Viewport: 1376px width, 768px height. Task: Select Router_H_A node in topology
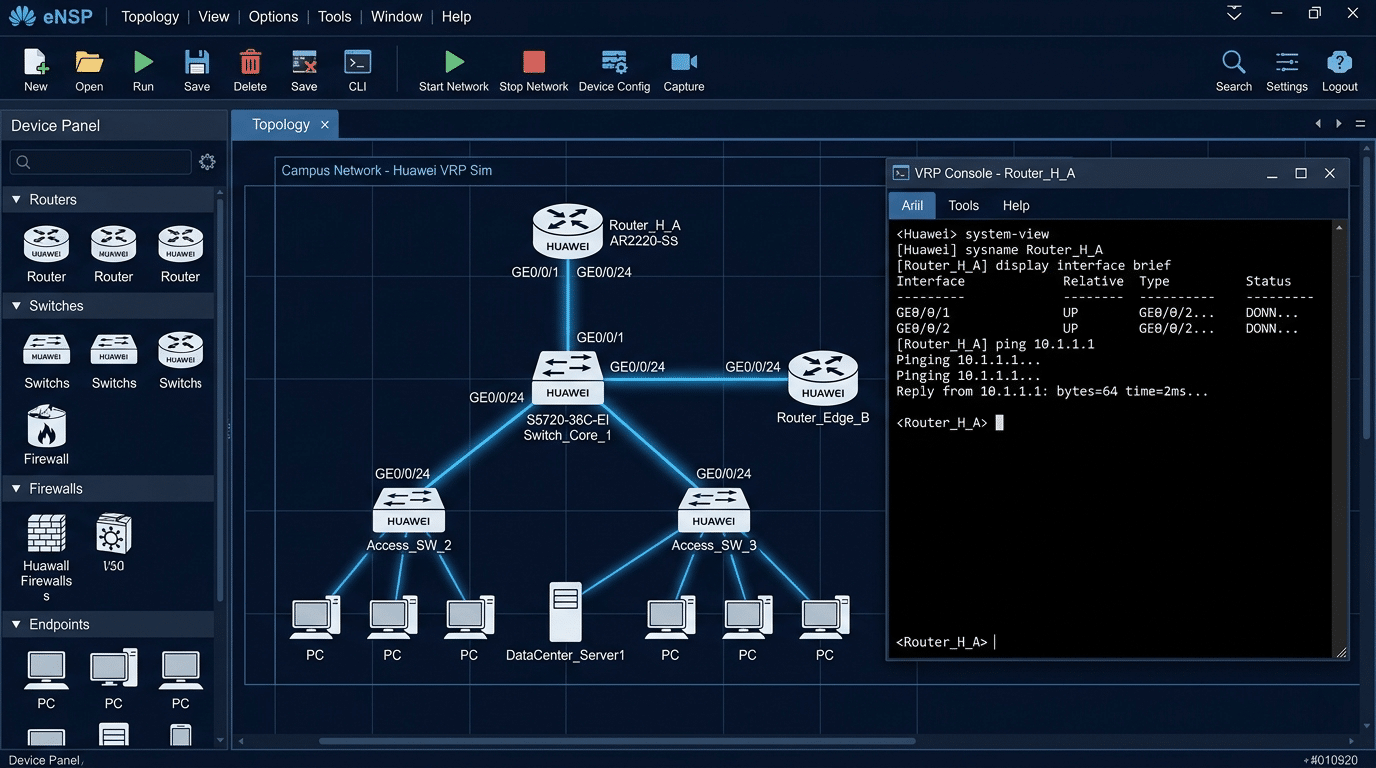click(568, 229)
